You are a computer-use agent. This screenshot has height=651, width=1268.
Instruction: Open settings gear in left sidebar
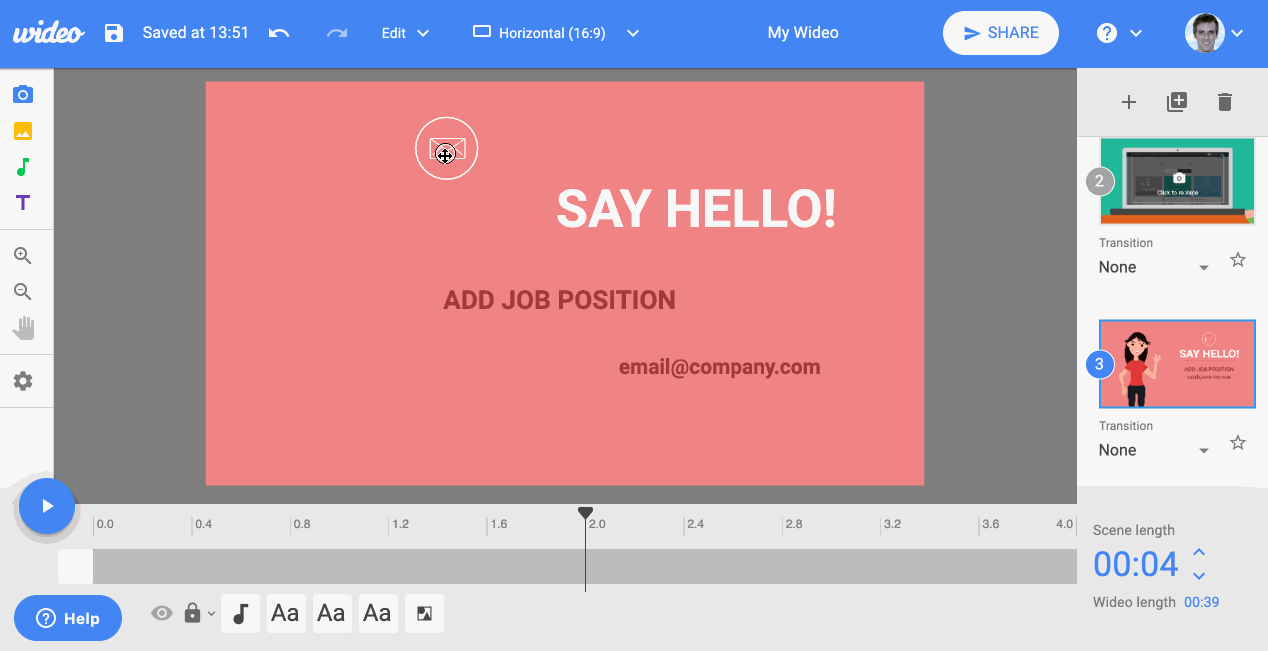click(x=22, y=381)
